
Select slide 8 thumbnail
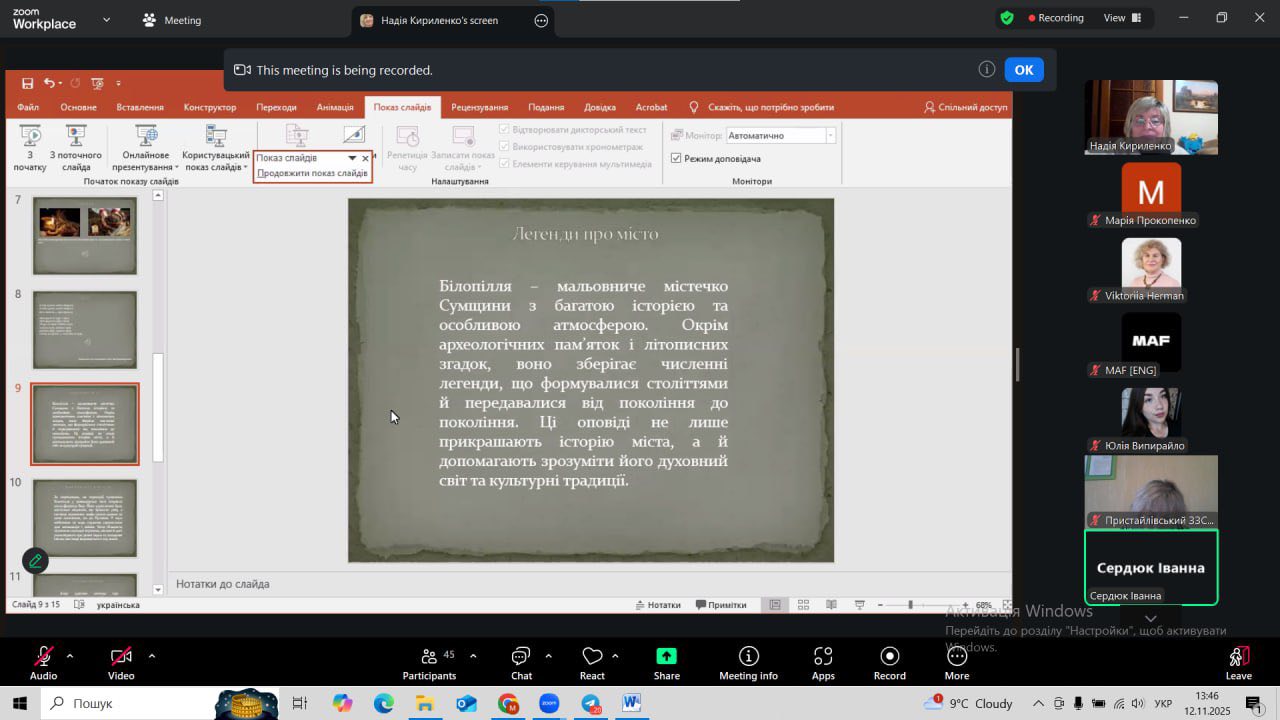tap(85, 330)
